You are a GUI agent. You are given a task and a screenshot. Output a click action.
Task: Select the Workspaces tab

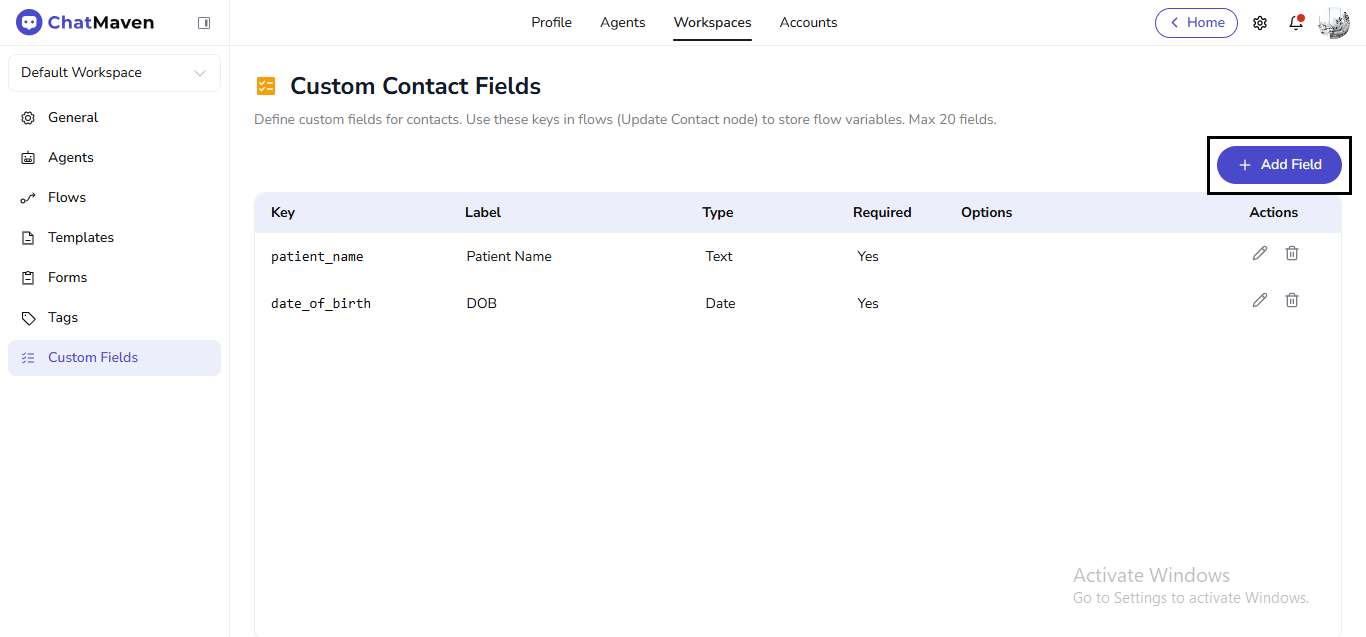pos(712,22)
